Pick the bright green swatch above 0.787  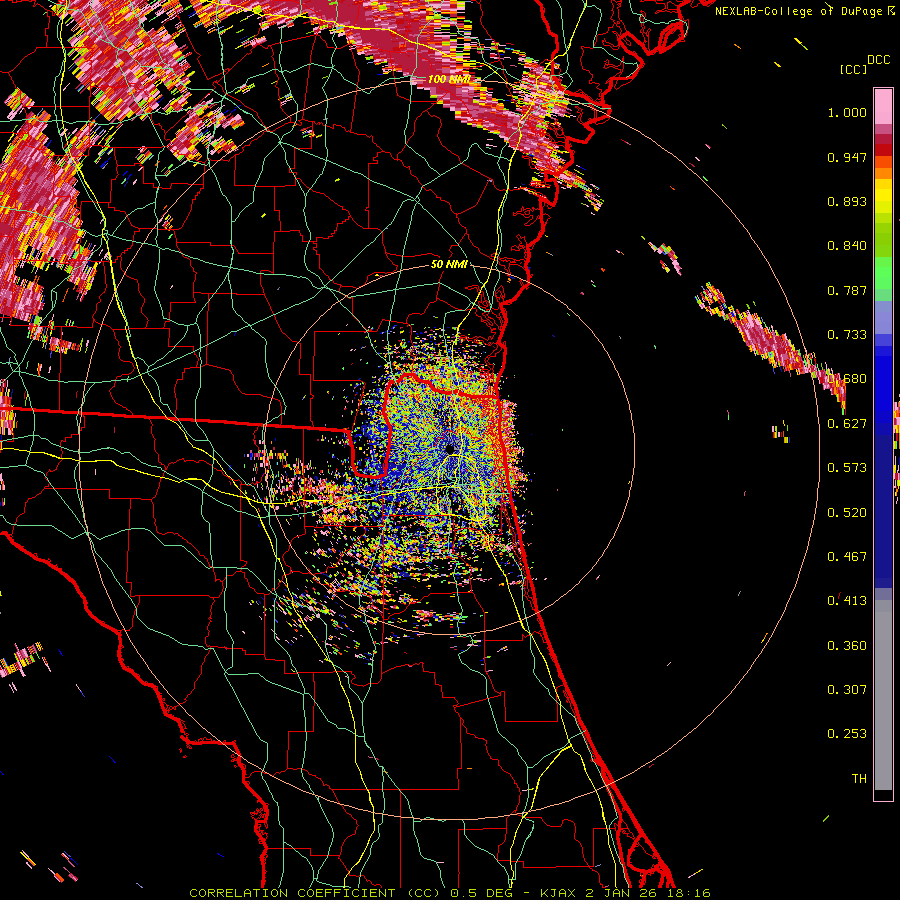883,273
